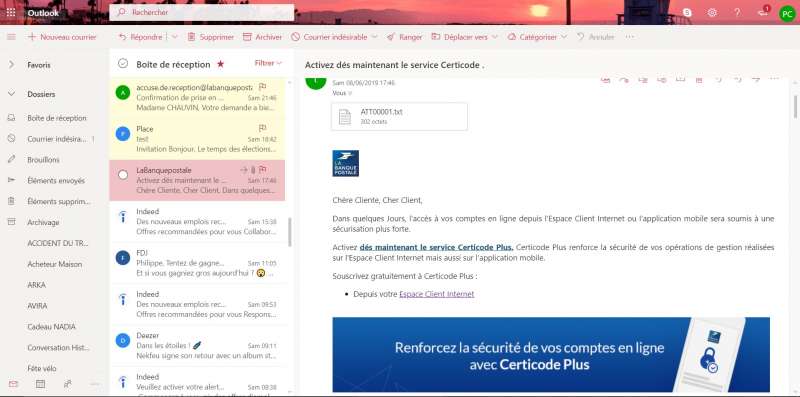Flag the LaBanquepostale message
This screenshot has width=800, height=397.
coord(262,169)
